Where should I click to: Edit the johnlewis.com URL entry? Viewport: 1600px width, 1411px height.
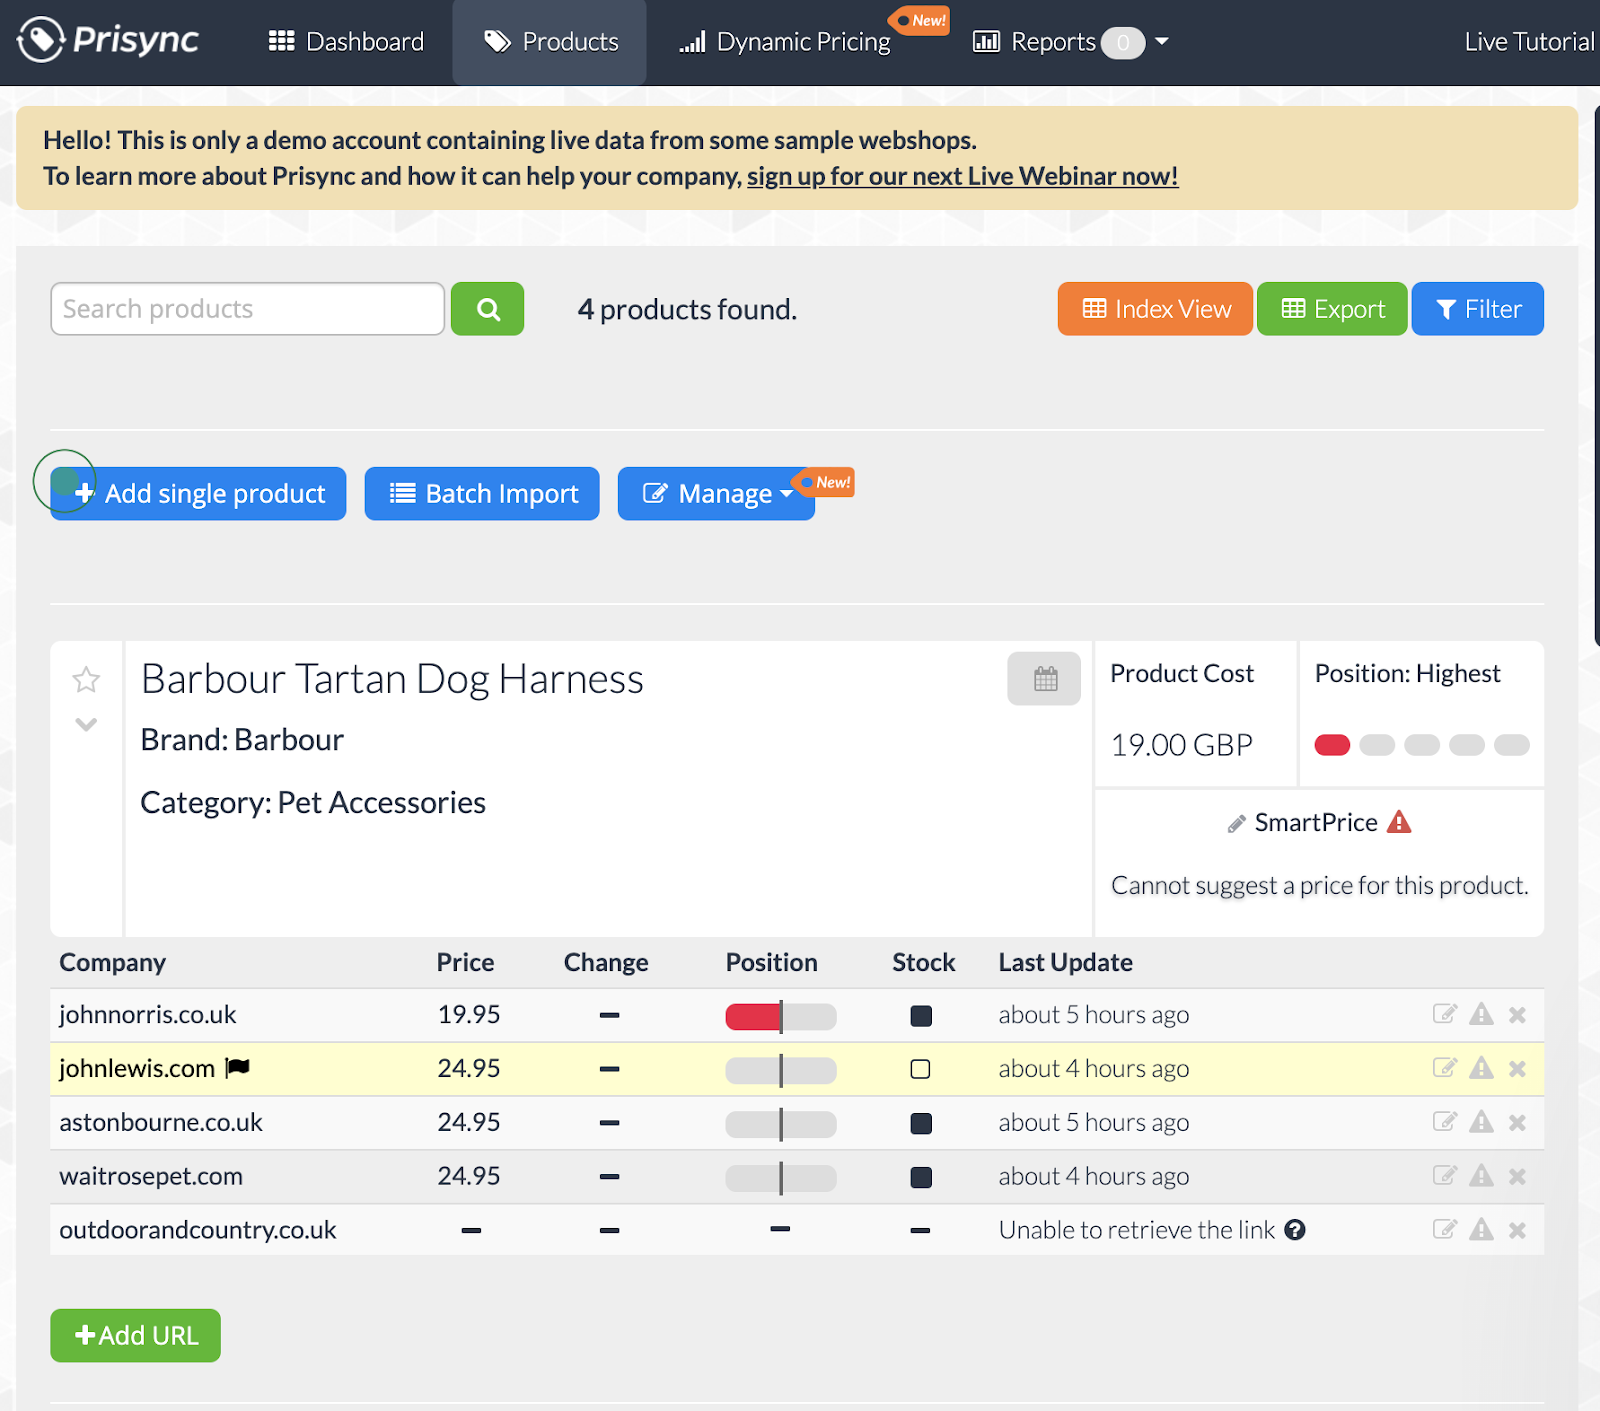click(x=1444, y=1068)
